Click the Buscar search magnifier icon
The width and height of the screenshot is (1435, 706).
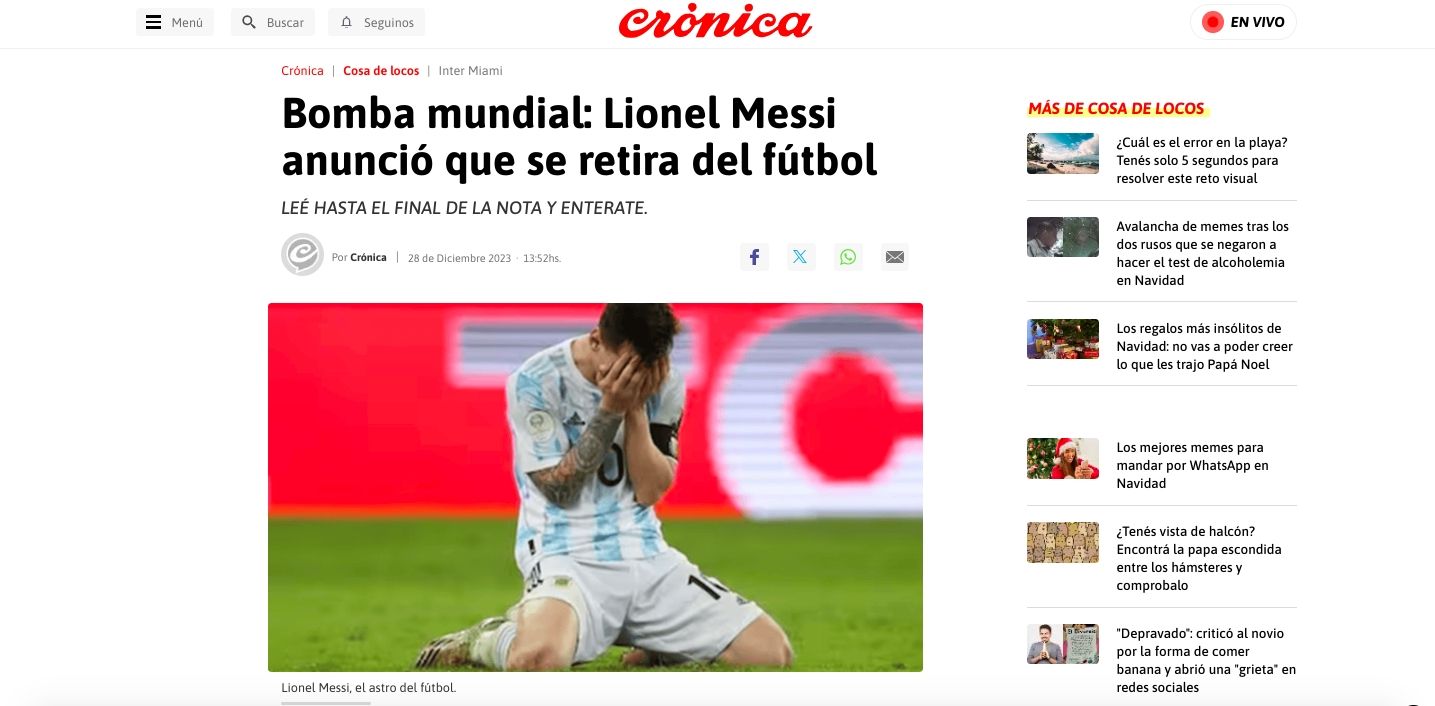click(249, 22)
